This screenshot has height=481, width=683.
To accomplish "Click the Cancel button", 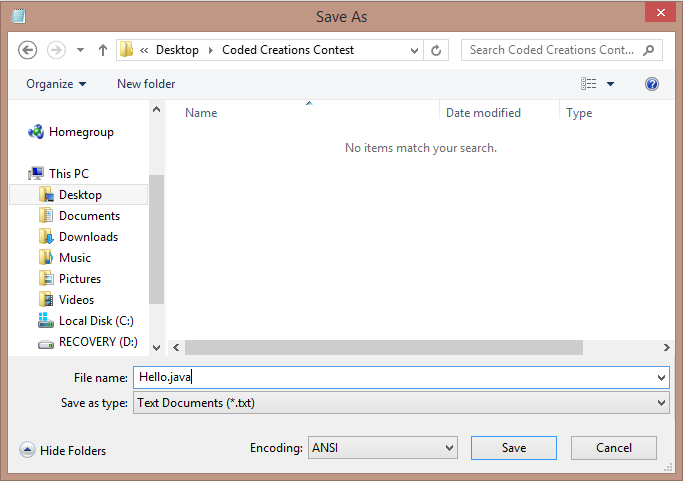I will click(x=614, y=448).
